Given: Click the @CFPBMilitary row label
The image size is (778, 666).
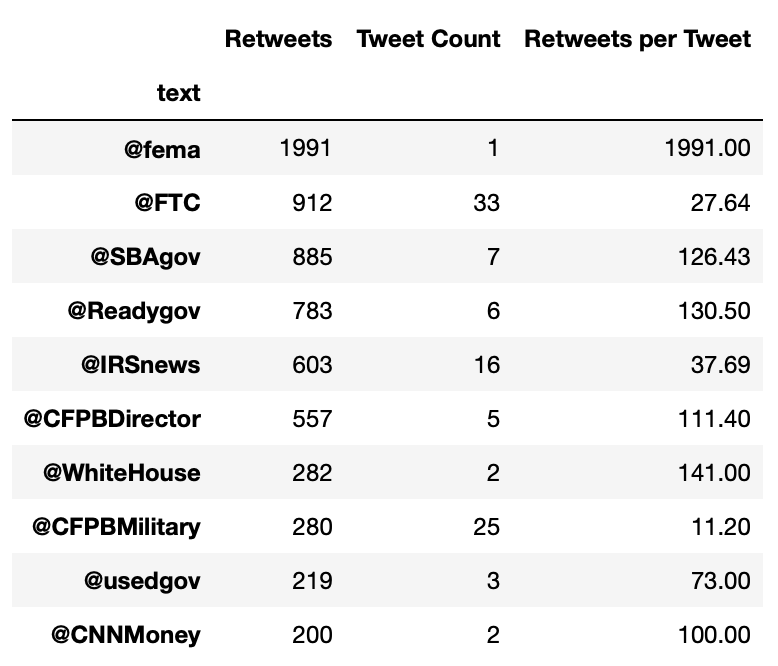Looking at the screenshot, I should (114, 527).
